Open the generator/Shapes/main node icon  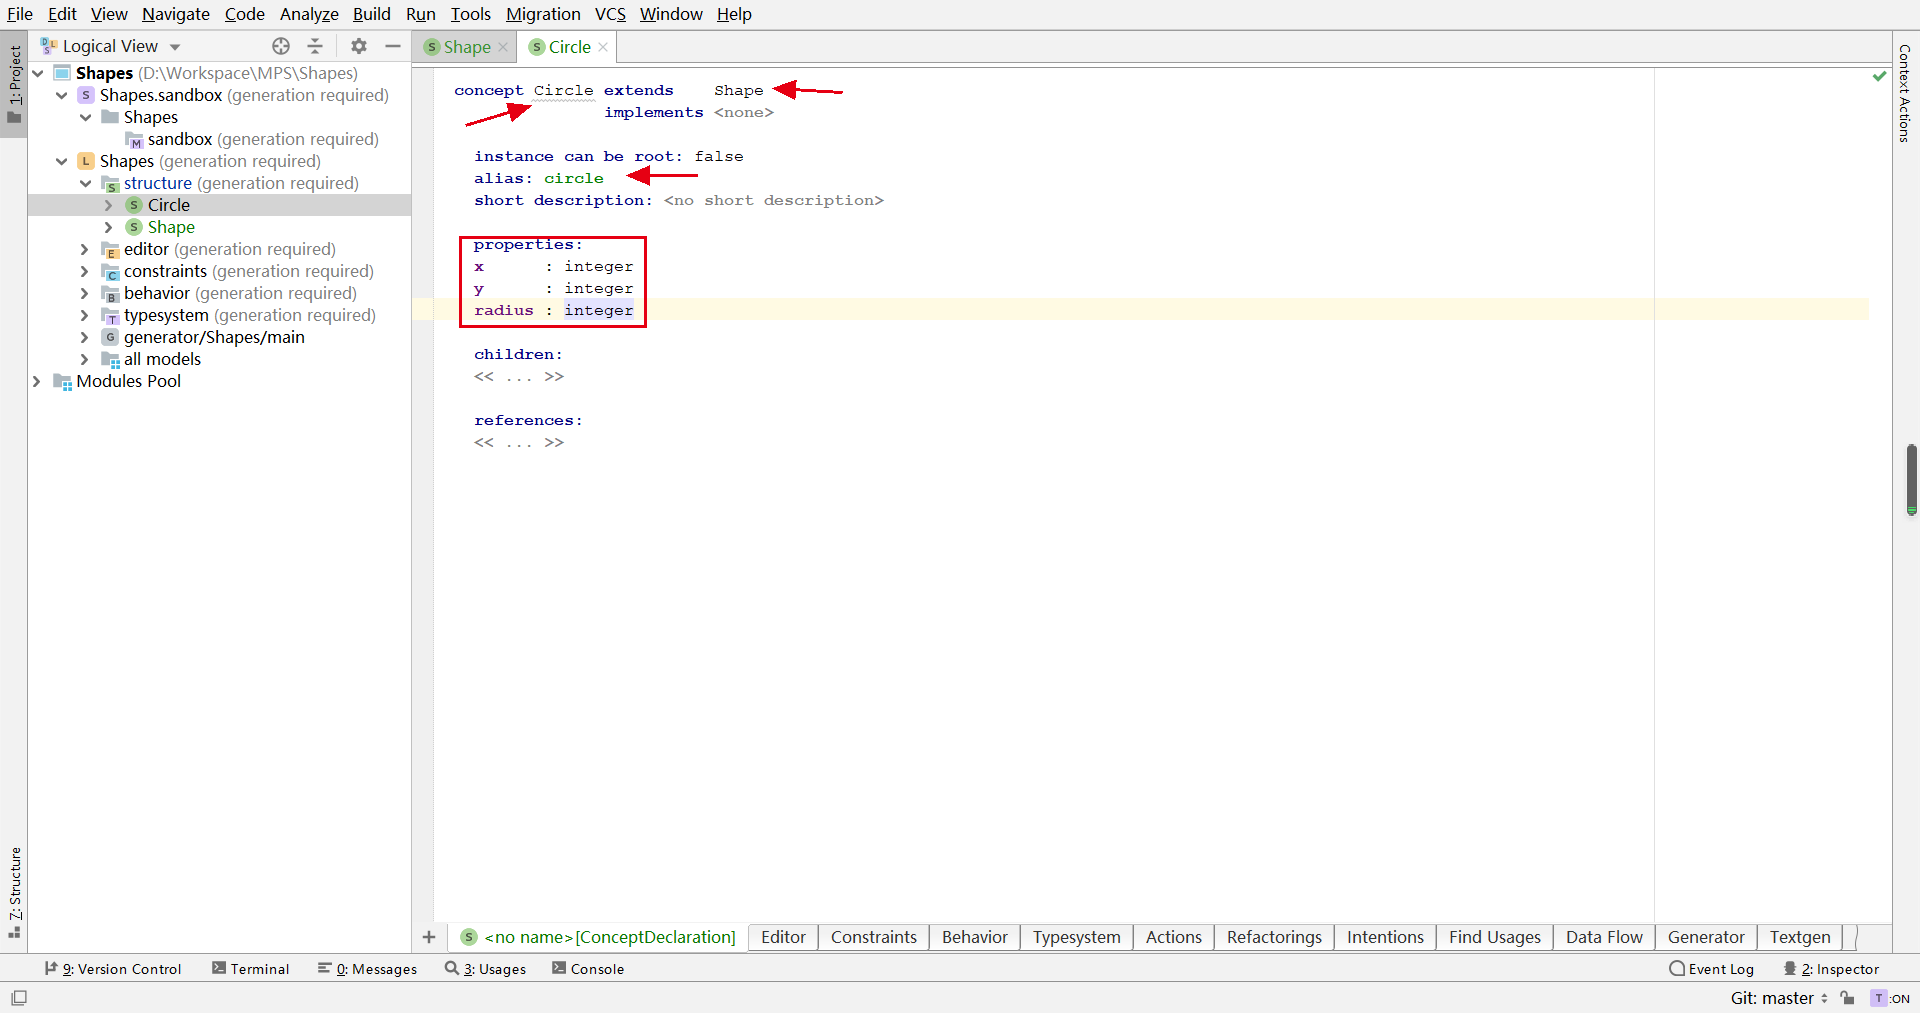(109, 338)
